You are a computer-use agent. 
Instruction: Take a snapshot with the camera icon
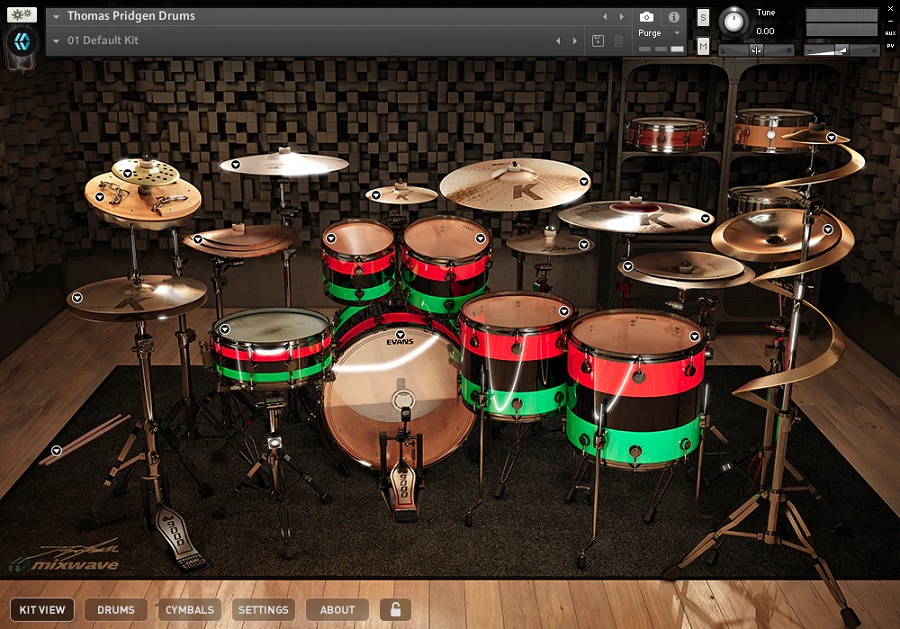coord(646,17)
